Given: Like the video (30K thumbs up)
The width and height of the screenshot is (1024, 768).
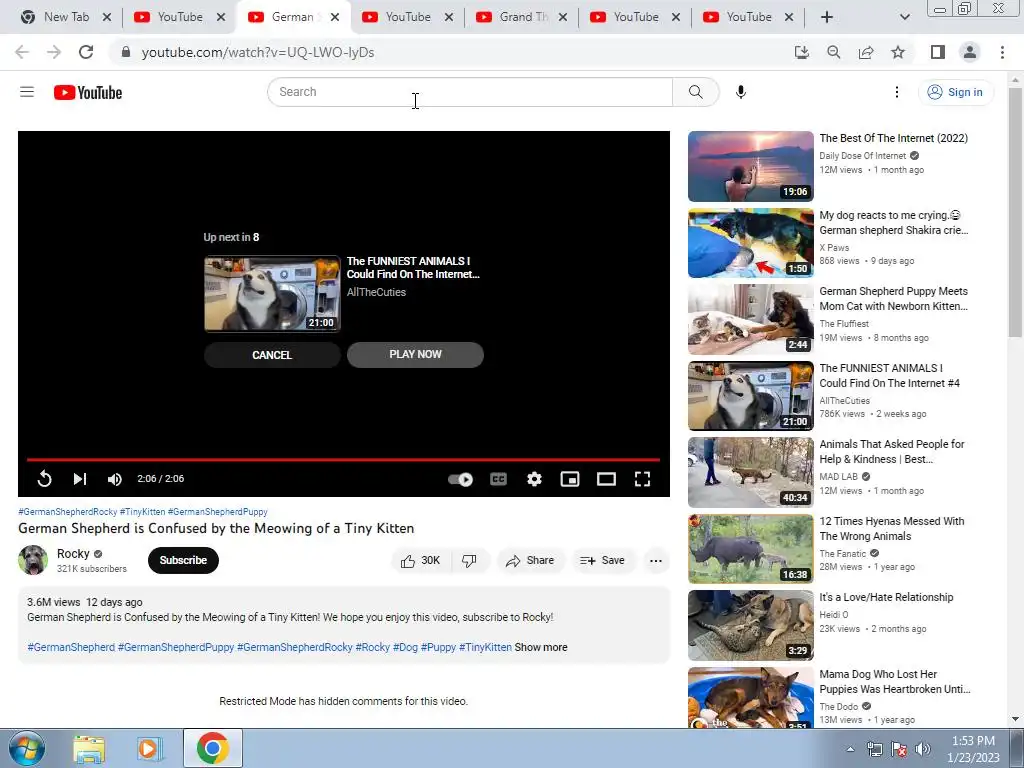Looking at the screenshot, I should [x=421, y=560].
